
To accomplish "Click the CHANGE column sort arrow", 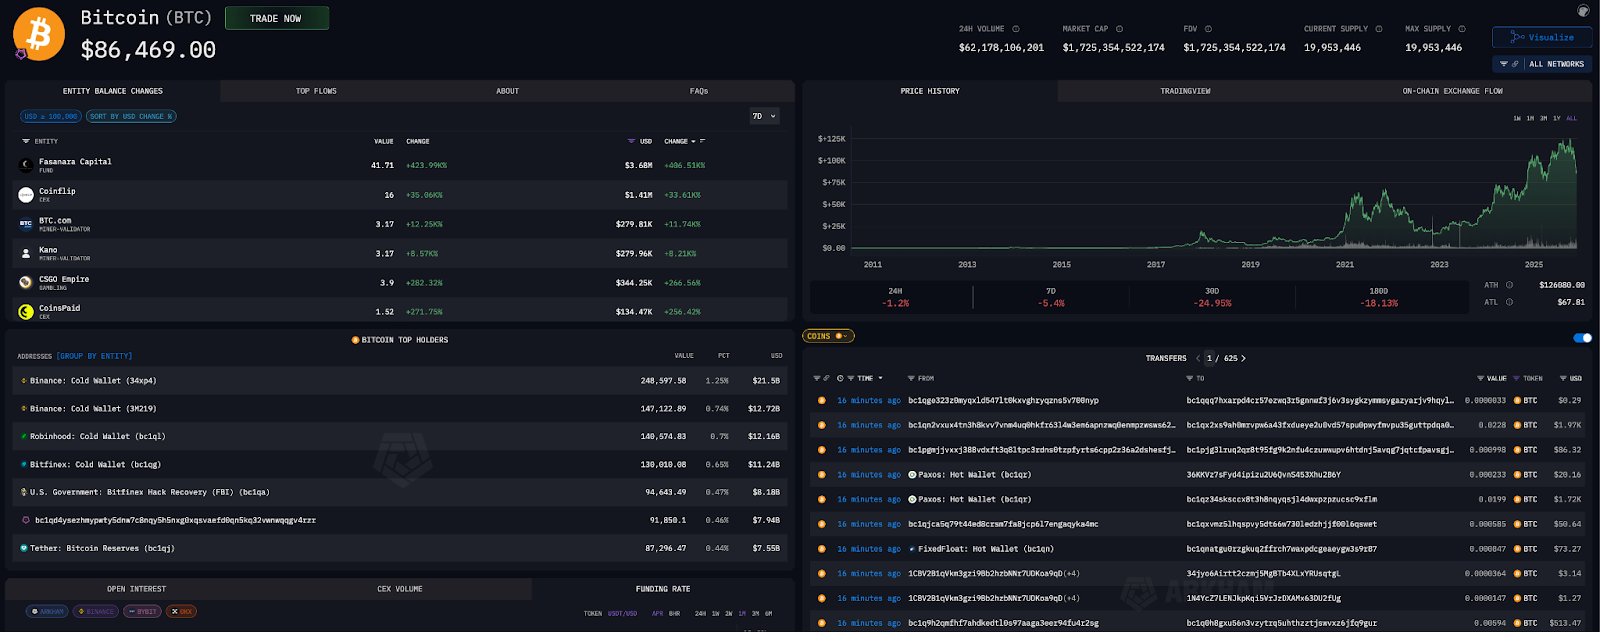I will pos(693,141).
